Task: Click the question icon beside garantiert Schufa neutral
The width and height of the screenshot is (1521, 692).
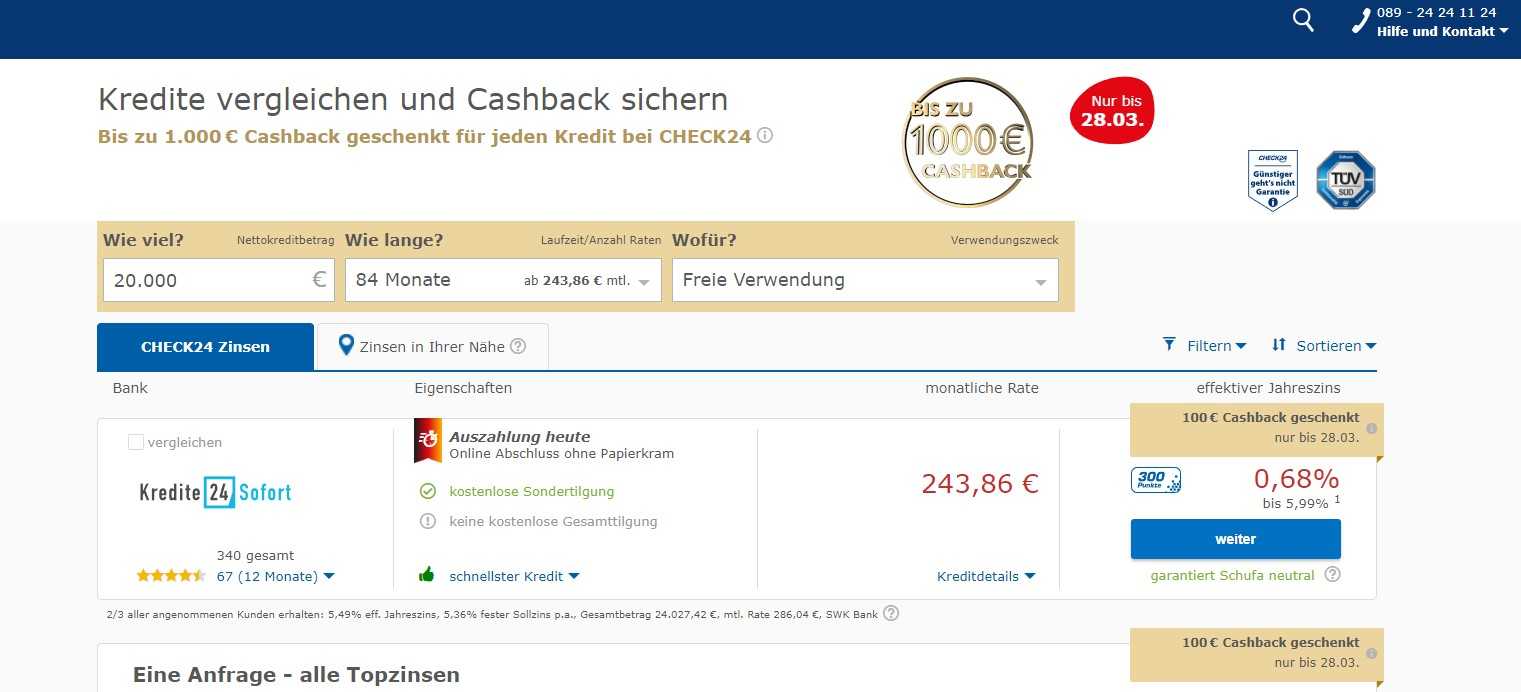Action: (1332, 574)
